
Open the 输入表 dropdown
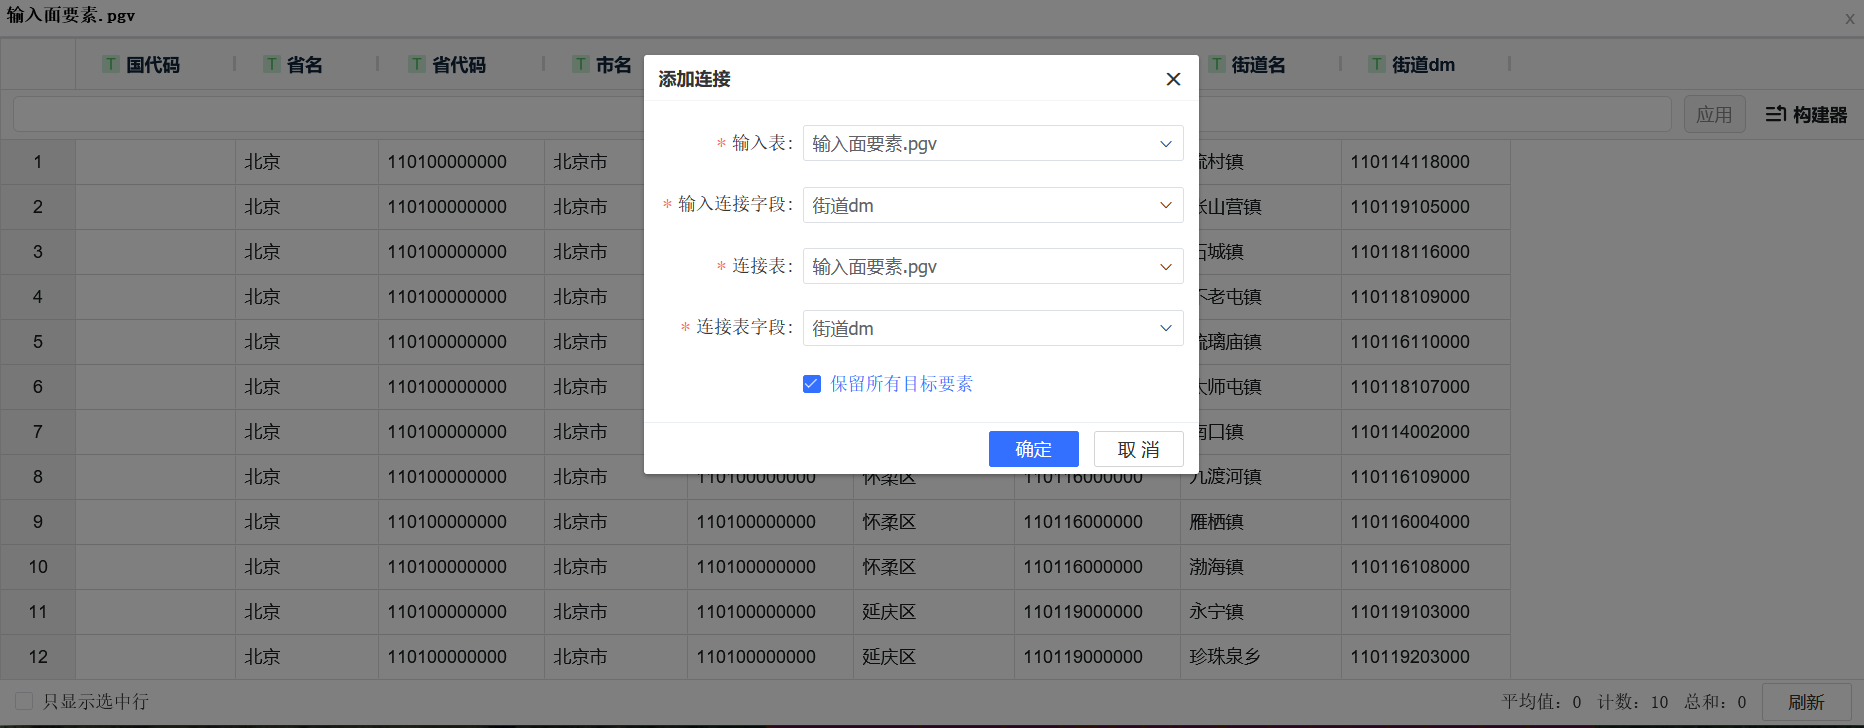[x=992, y=143]
